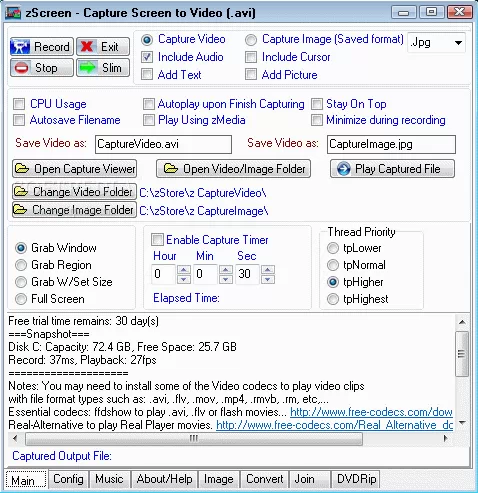Click the C:\zStore\z CaptureVideo\ path text
Screen dimensions: 478x493
[x=203, y=193]
